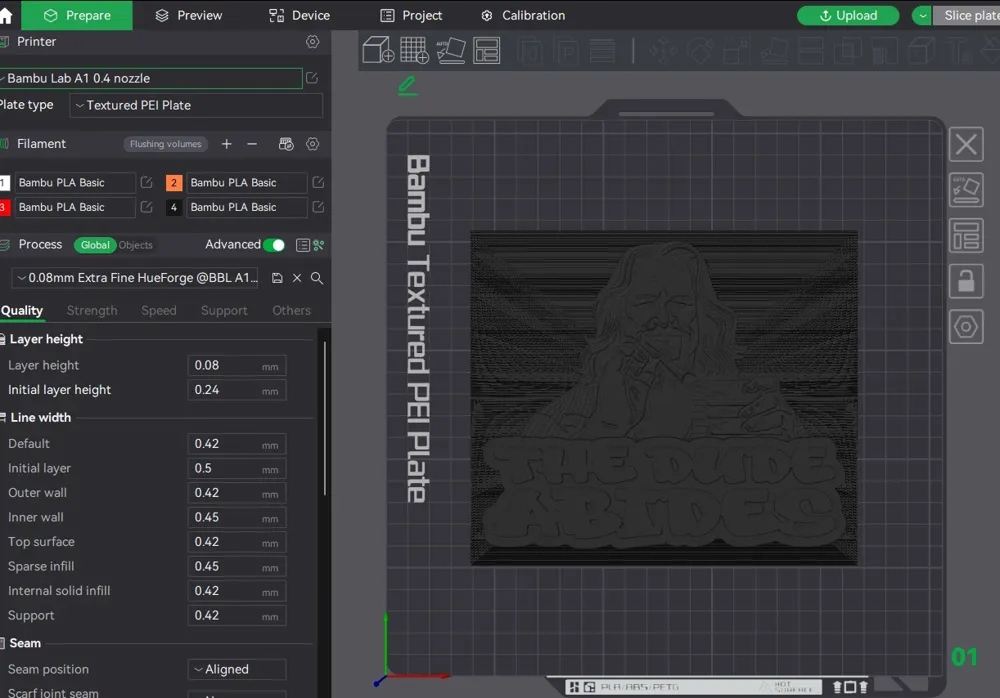Select the Speed settings tab
This screenshot has height=698, width=1000.
coord(159,311)
